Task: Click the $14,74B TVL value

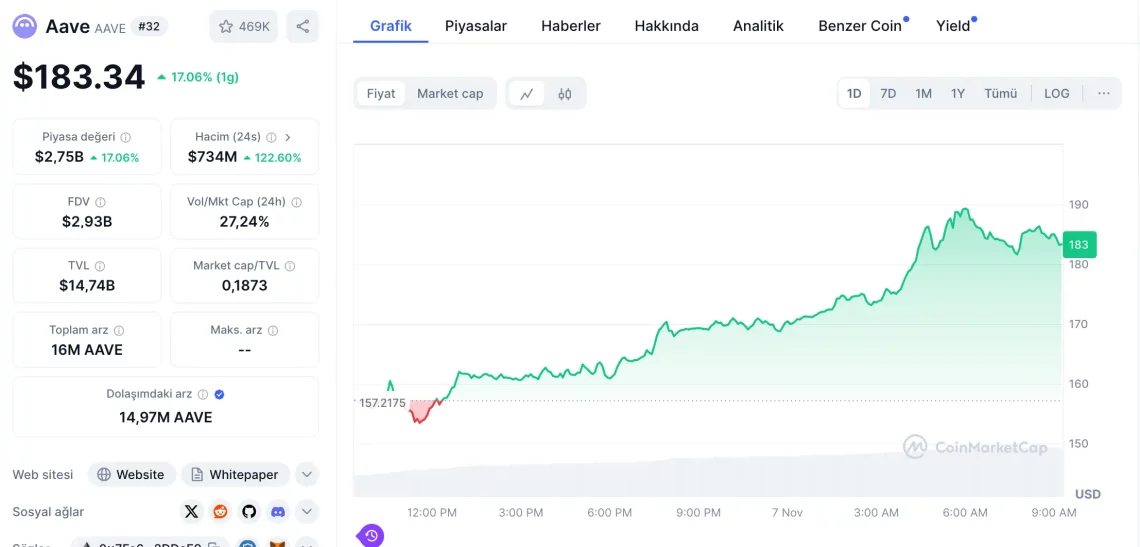Action: [x=87, y=286]
